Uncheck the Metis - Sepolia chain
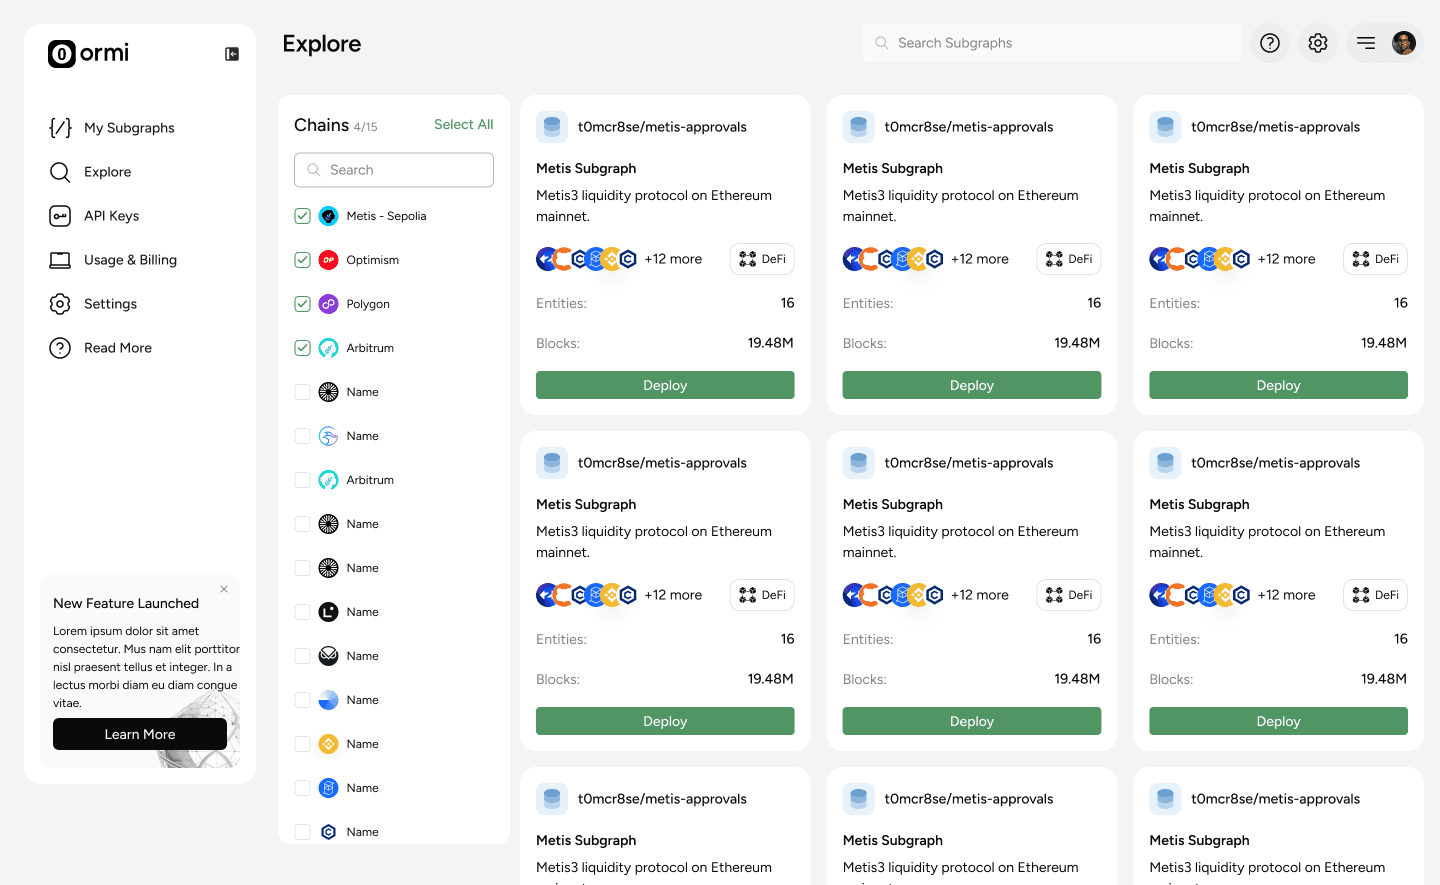This screenshot has width=1440, height=885. [x=302, y=216]
